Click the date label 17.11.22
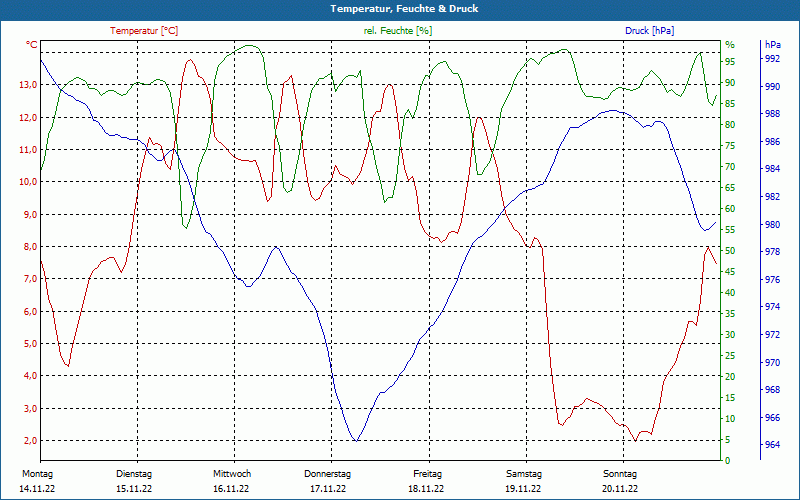The width and height of the screenshot is (800, 500). coord(328,489)
